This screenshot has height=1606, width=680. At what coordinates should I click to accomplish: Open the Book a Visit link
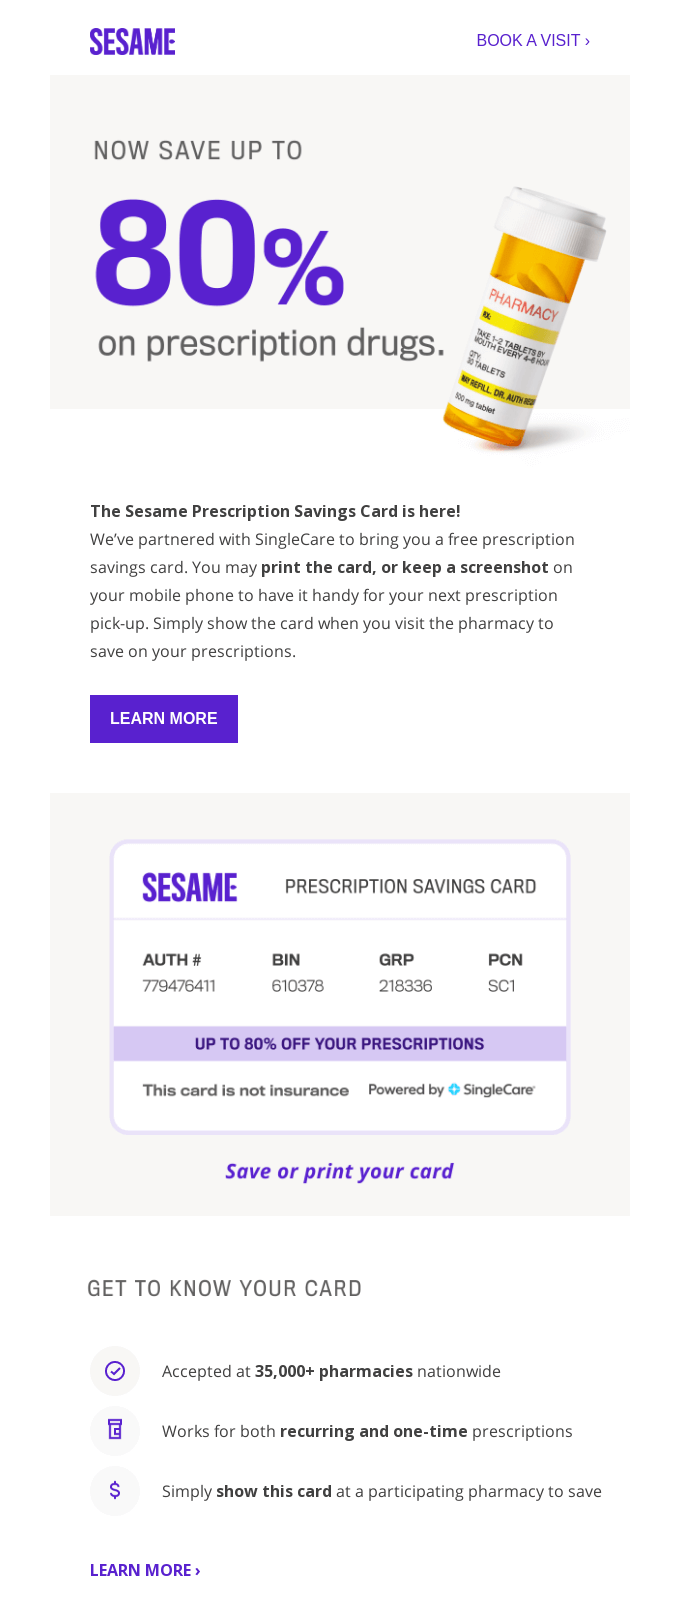[x=533, y=41]
